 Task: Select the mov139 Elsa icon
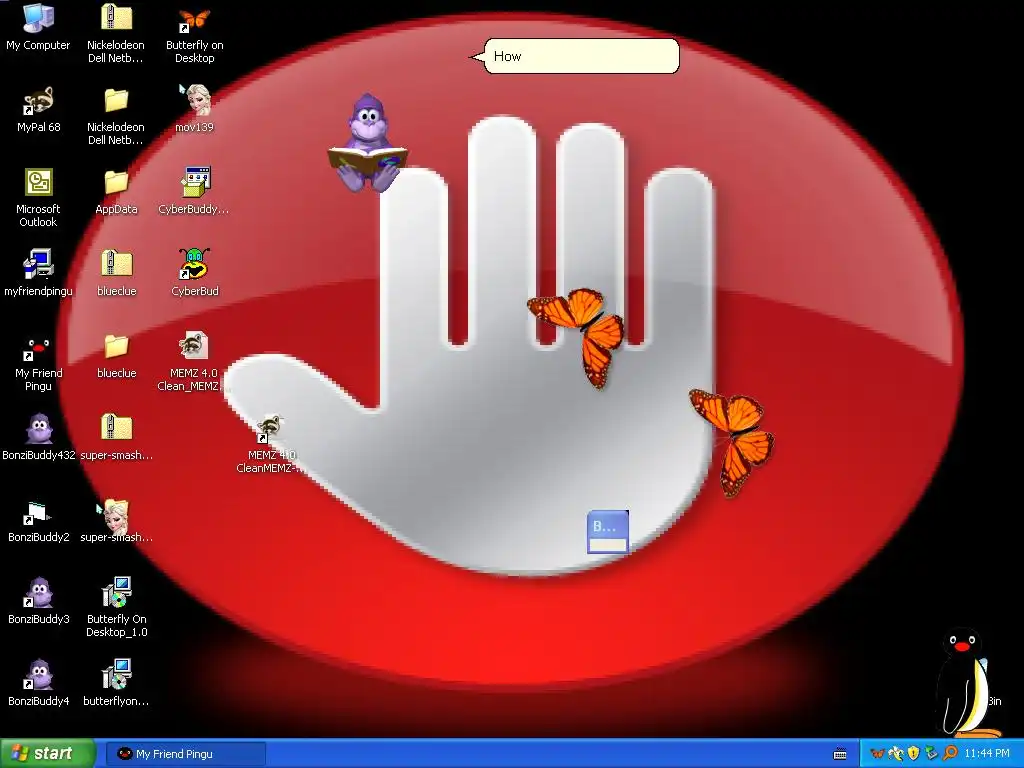coord(195,108)
